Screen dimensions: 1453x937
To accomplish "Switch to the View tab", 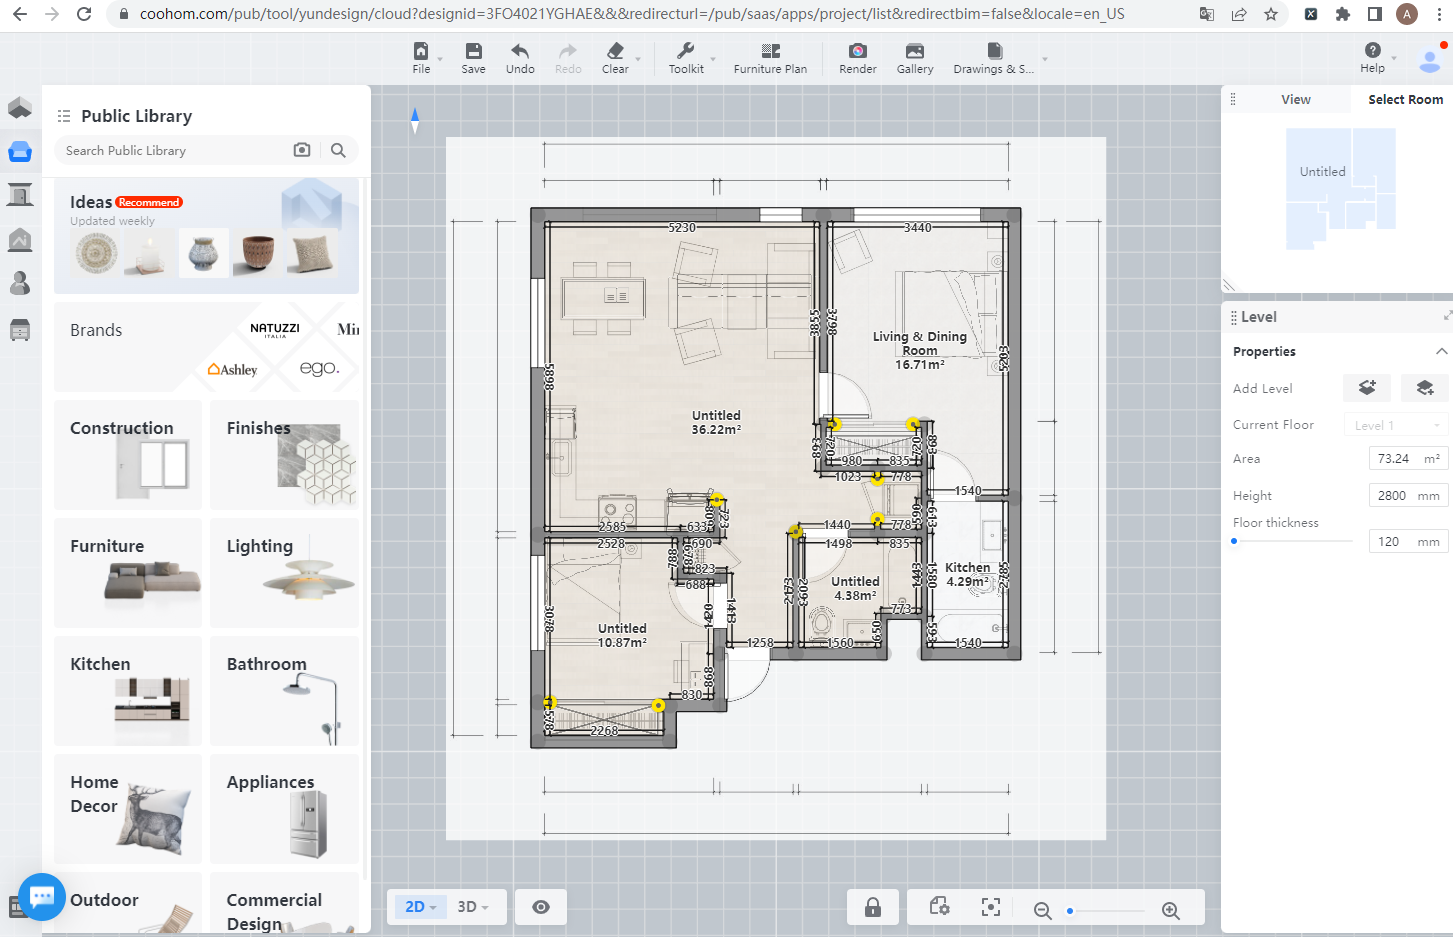I will [x=1295, y=99].
